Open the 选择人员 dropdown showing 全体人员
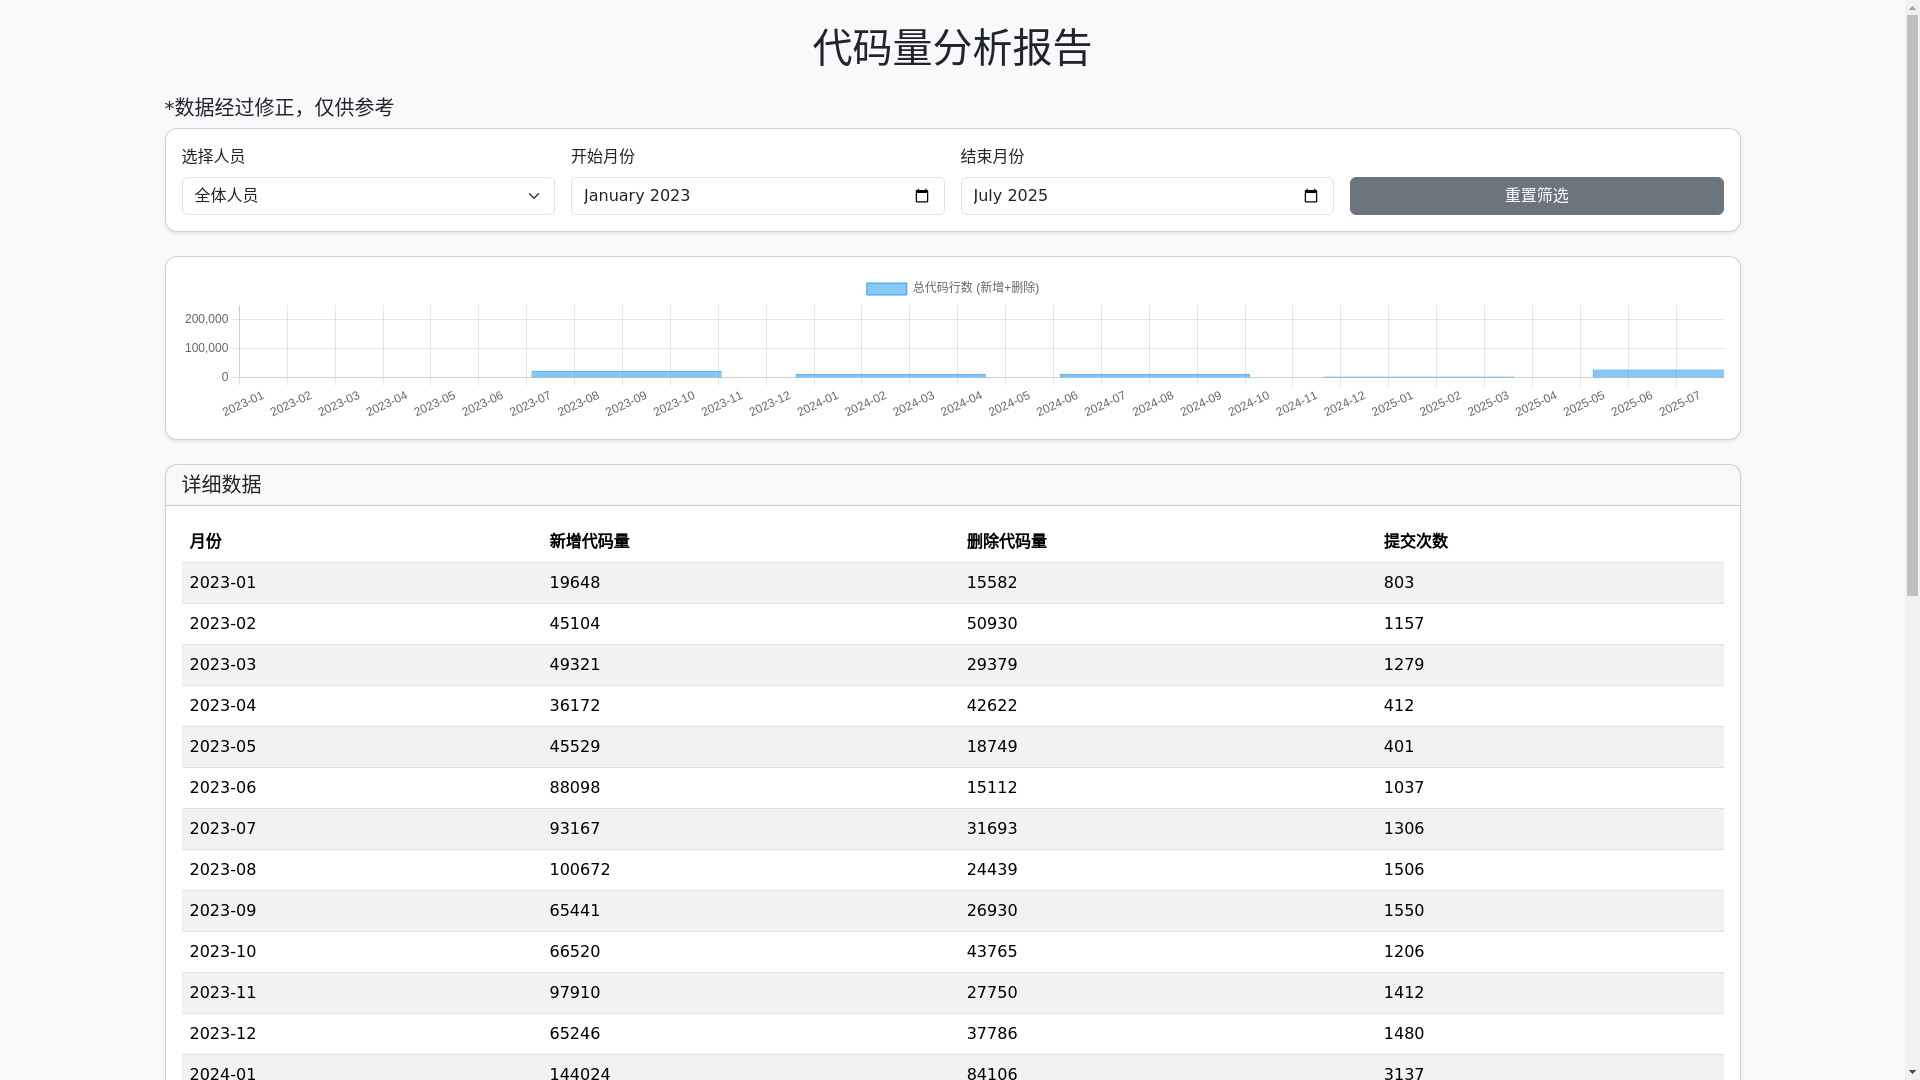1920x1080 pixels. 368,196
